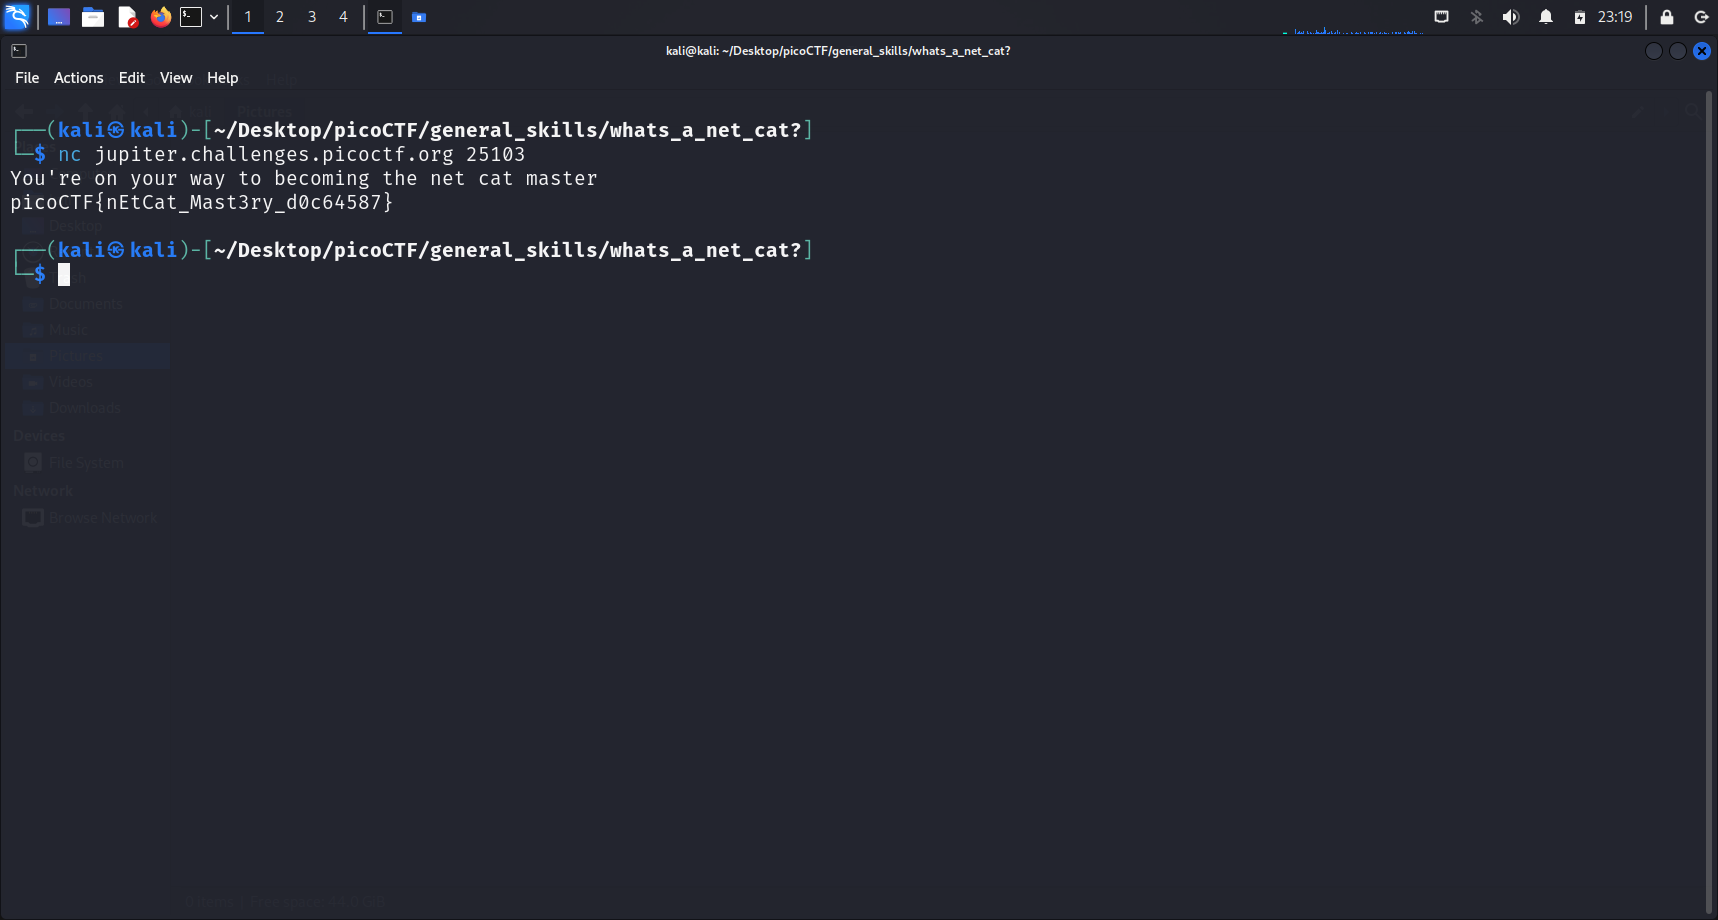The width and height of the screenshot is (1718, 920).
Task: Switch to workspace 4
Action: [x=343, y=17]
